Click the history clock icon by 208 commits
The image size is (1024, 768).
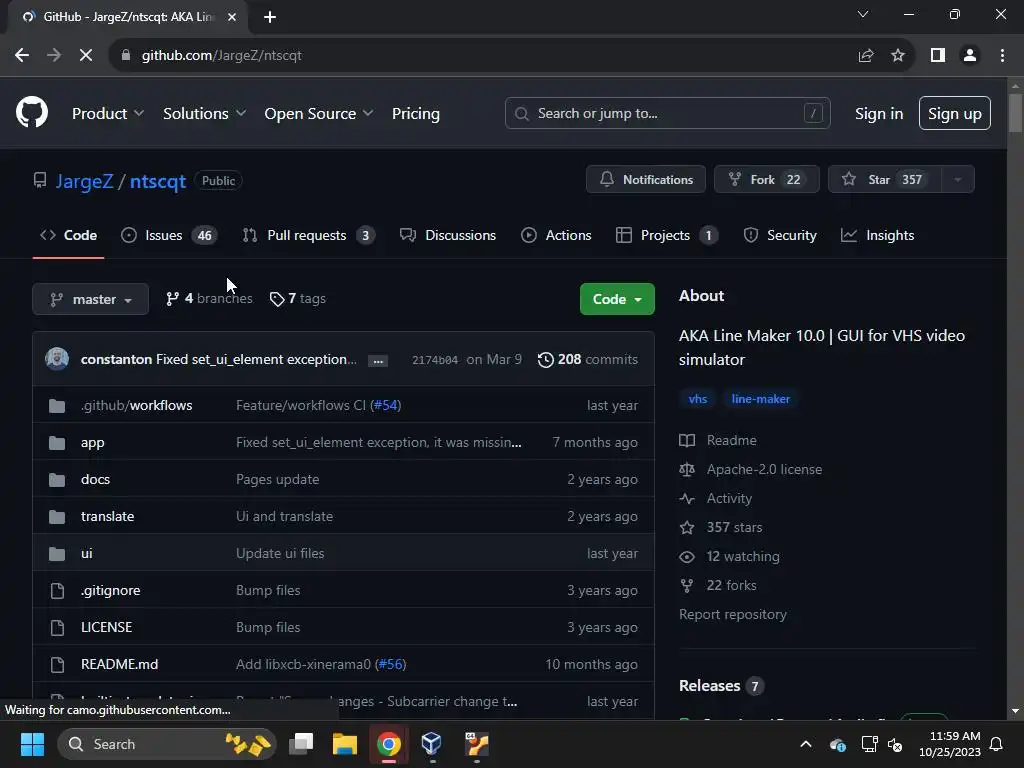545,360
